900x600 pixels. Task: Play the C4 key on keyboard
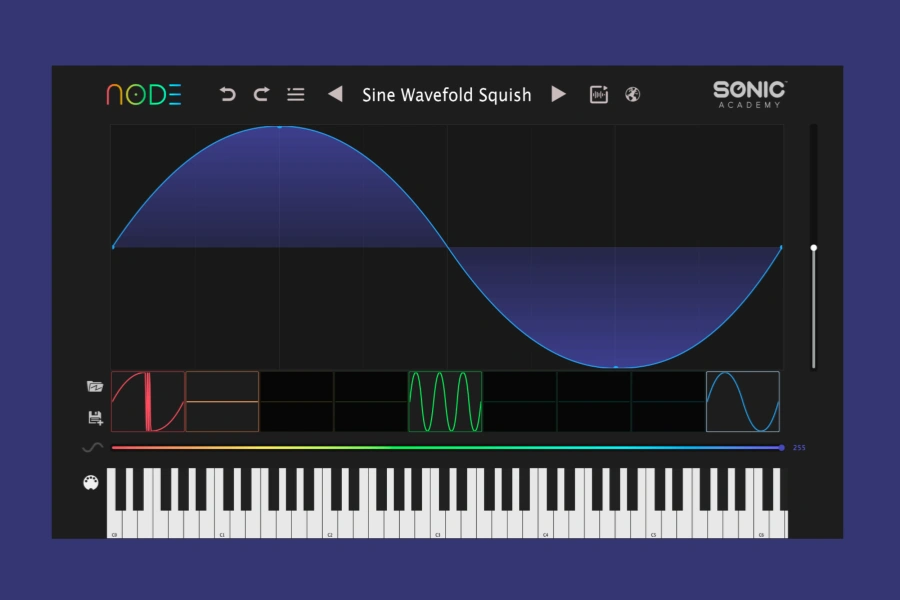pos(545,524)
